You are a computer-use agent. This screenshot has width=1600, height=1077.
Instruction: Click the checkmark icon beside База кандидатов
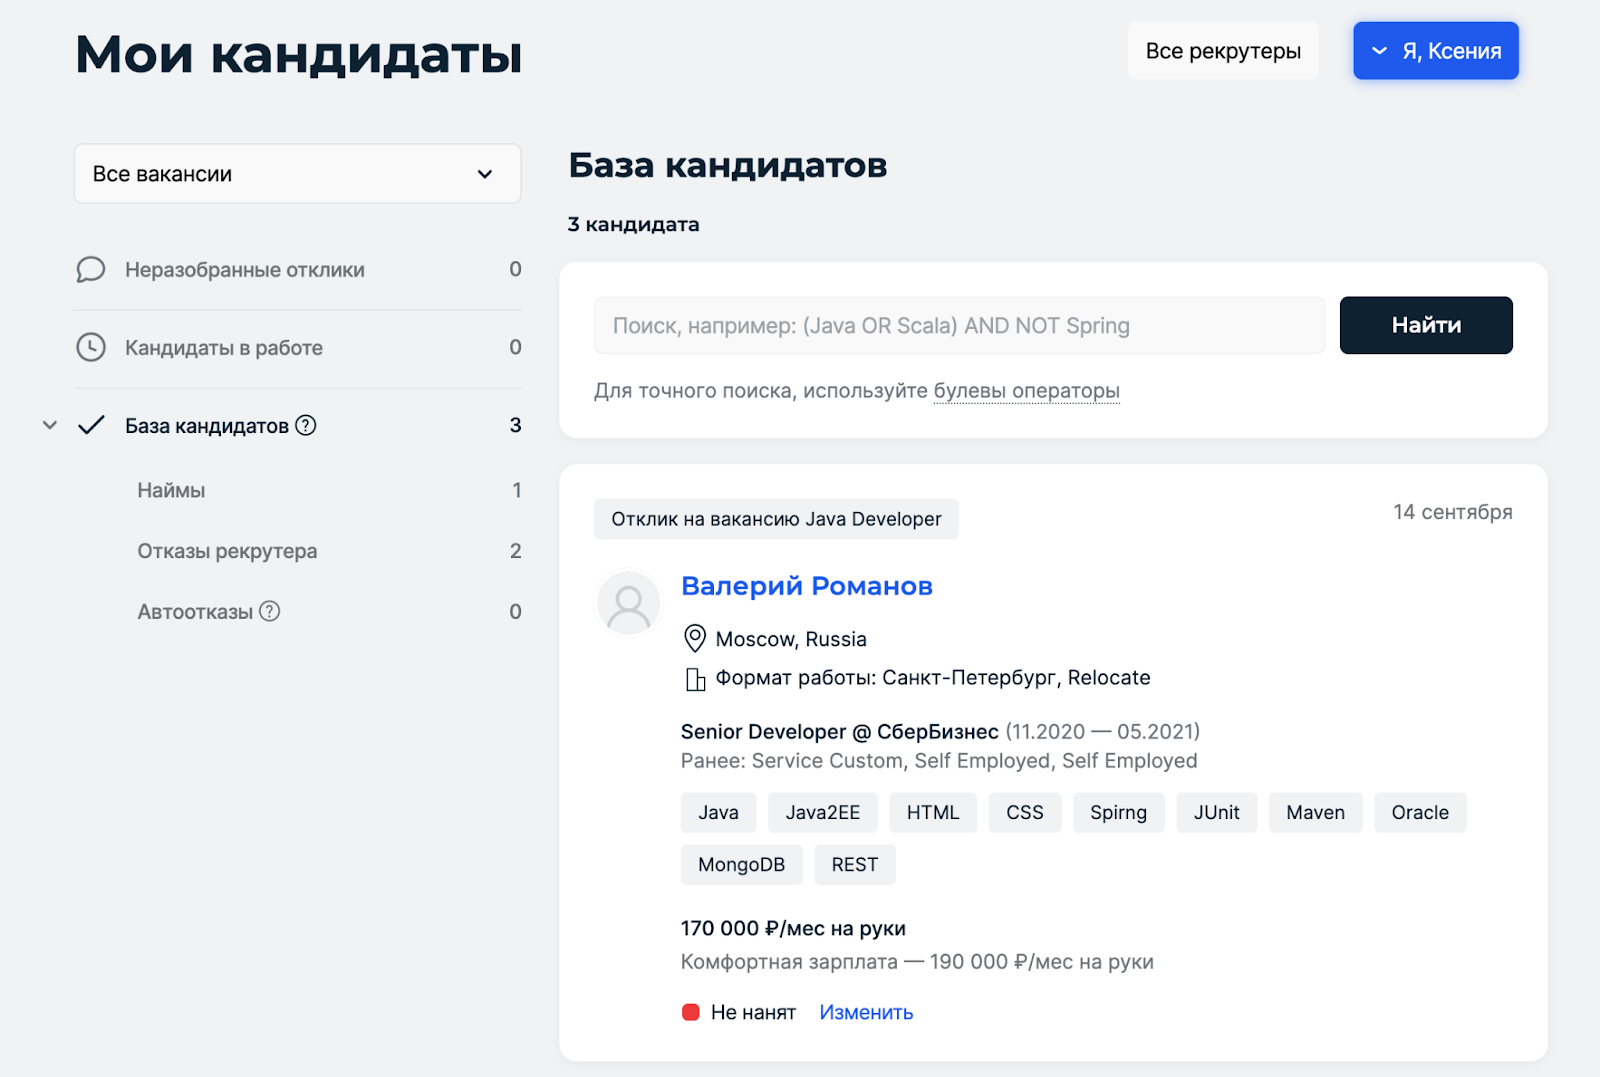point(91,425)
